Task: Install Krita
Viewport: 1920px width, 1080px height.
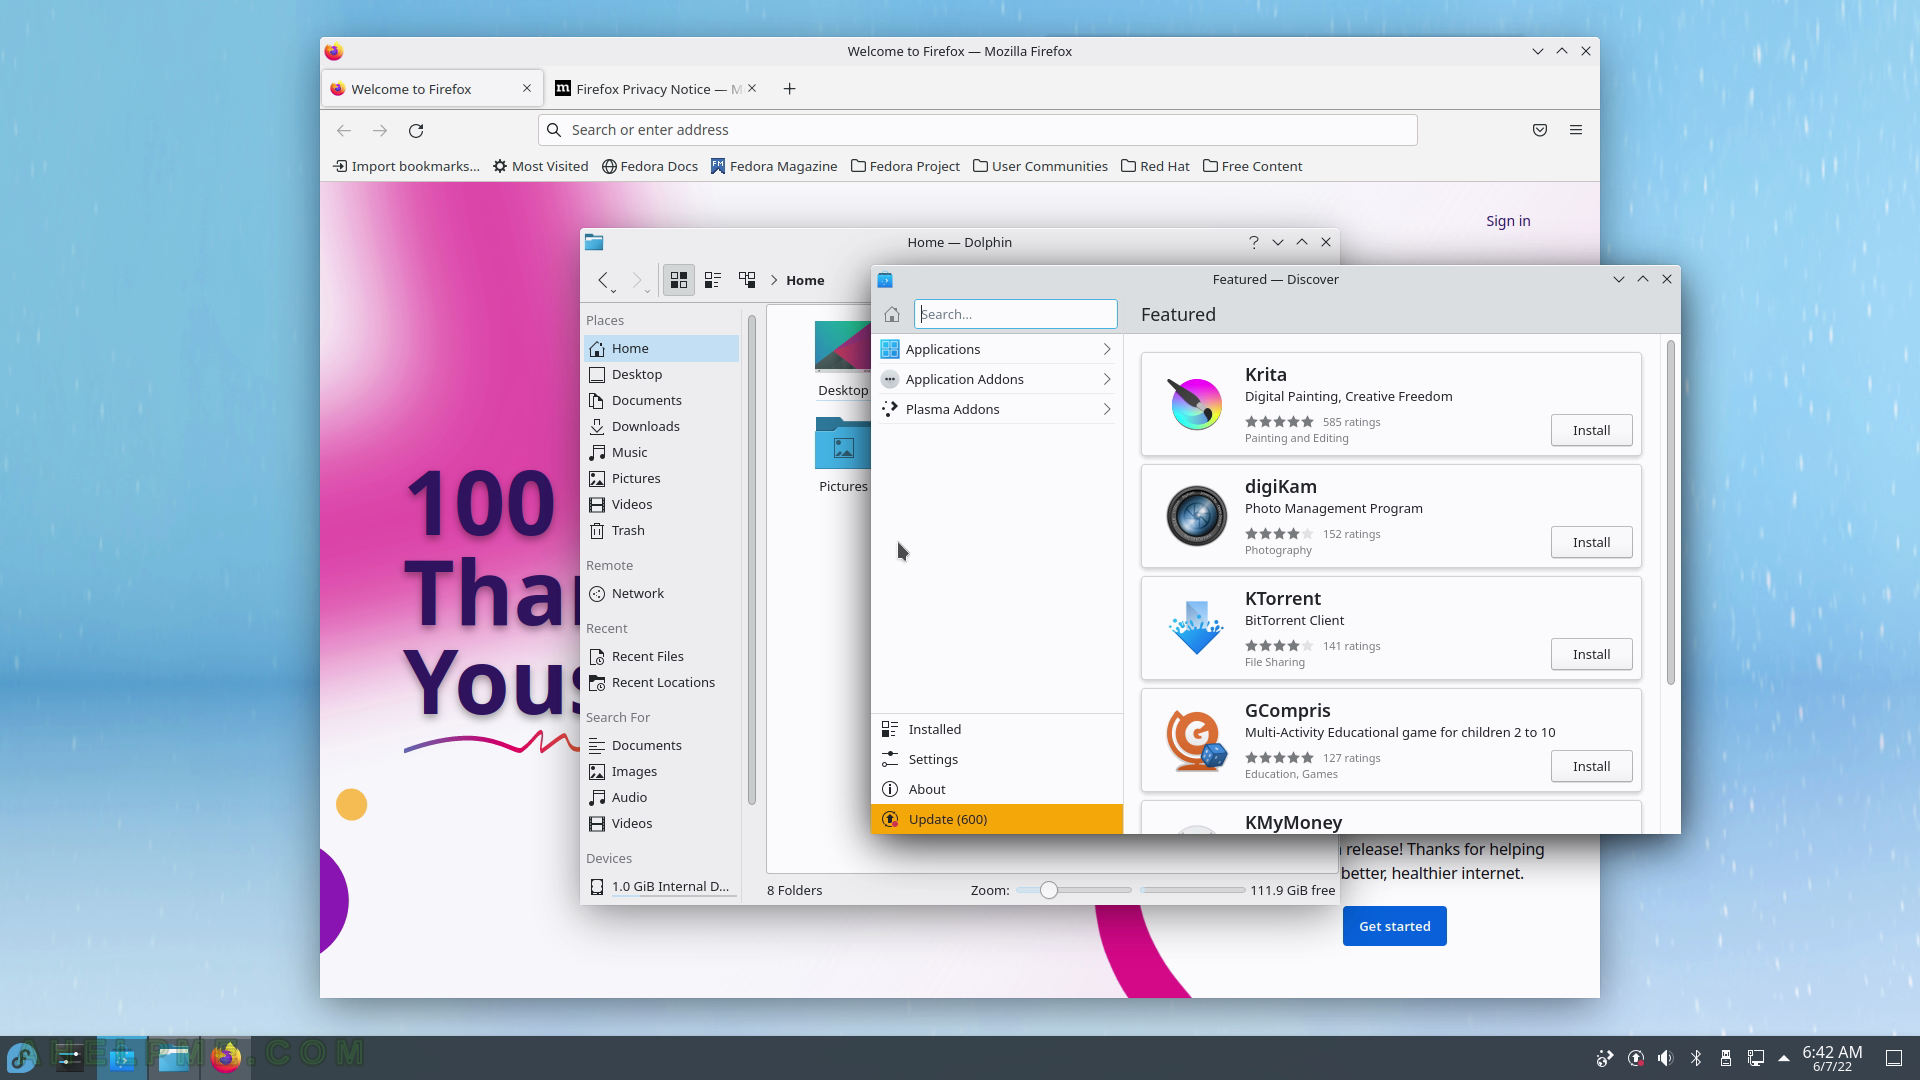Action: 1591,430
